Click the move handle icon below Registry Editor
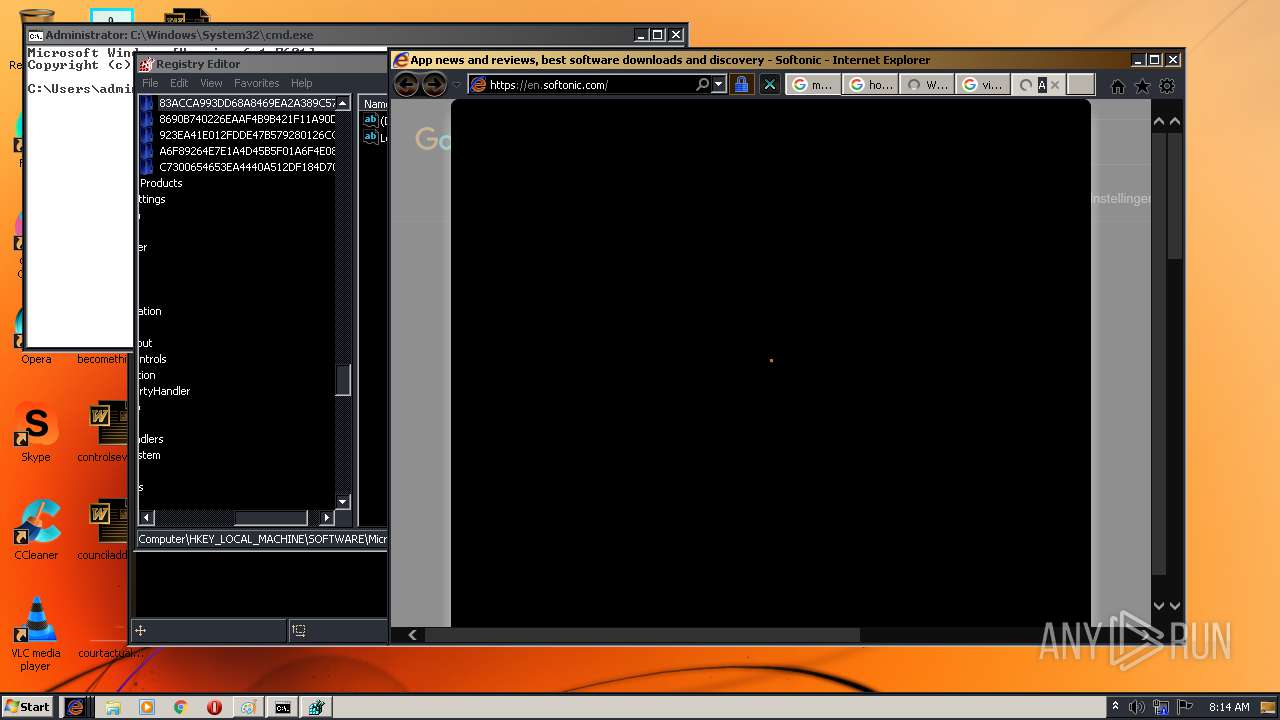This screenshot has height=720, width=1280. [141, 630]
